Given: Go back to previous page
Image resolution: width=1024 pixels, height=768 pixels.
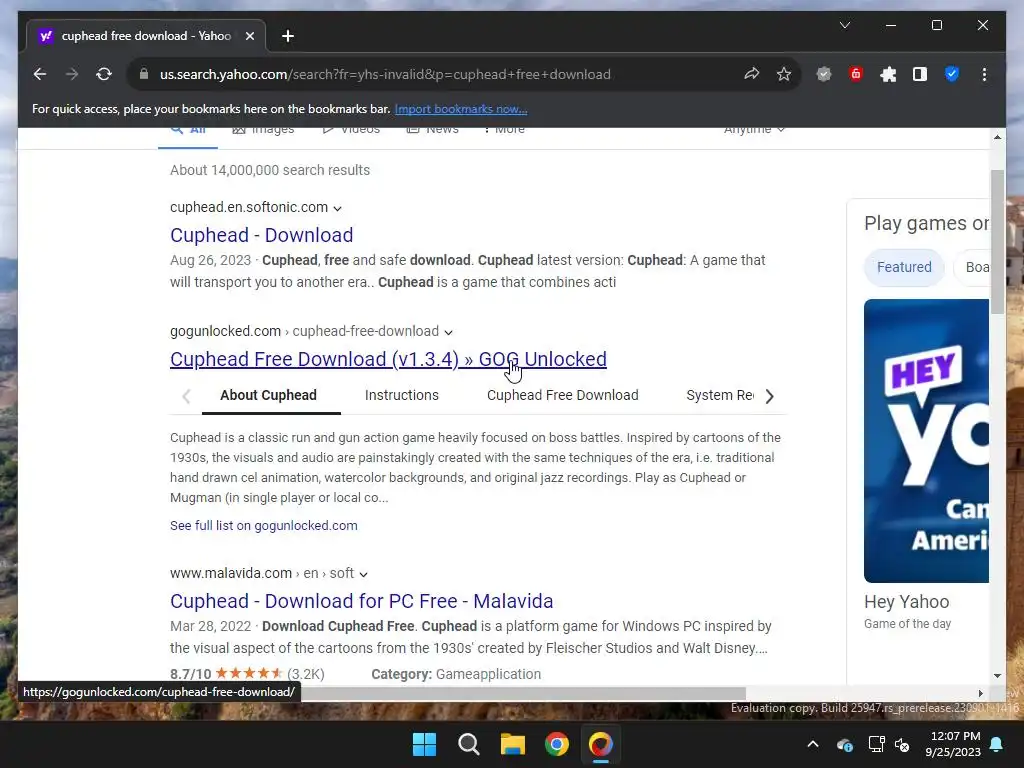Looking at the screenshot, I should point(40,74).
